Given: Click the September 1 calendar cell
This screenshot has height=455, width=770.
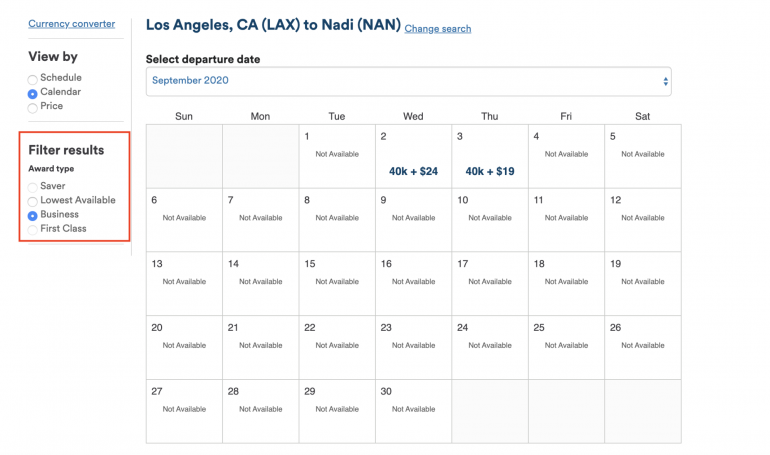Looking at the screenshot, I should [x=337, y=155].
